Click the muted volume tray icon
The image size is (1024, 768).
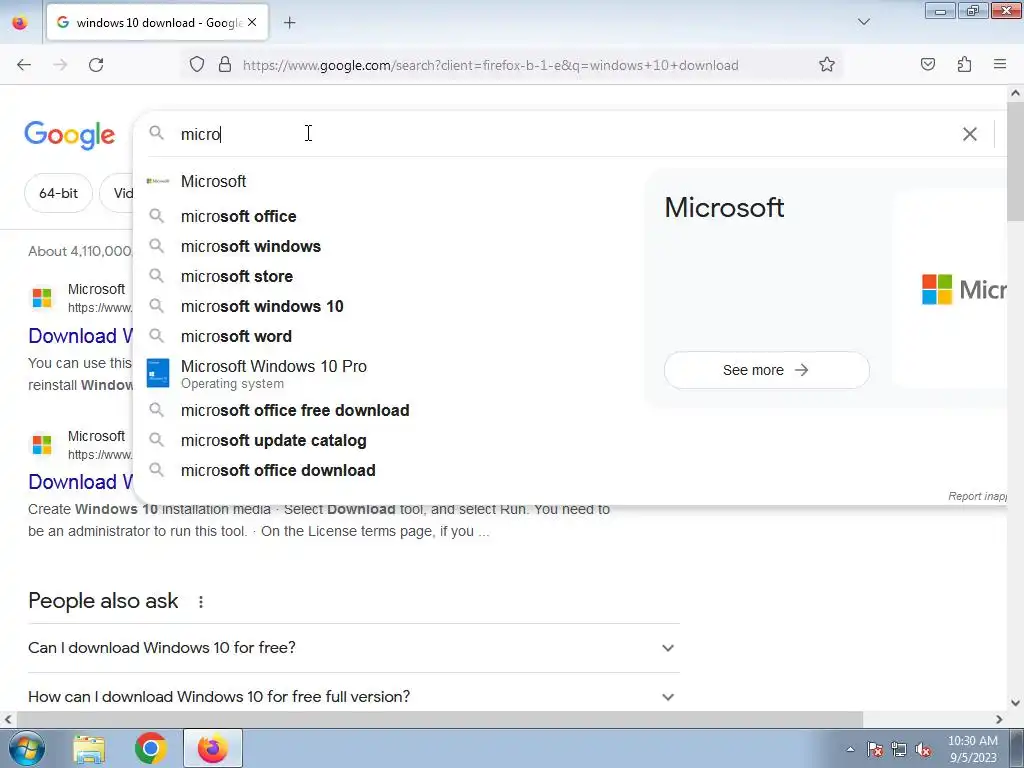(x=923, y=749)
